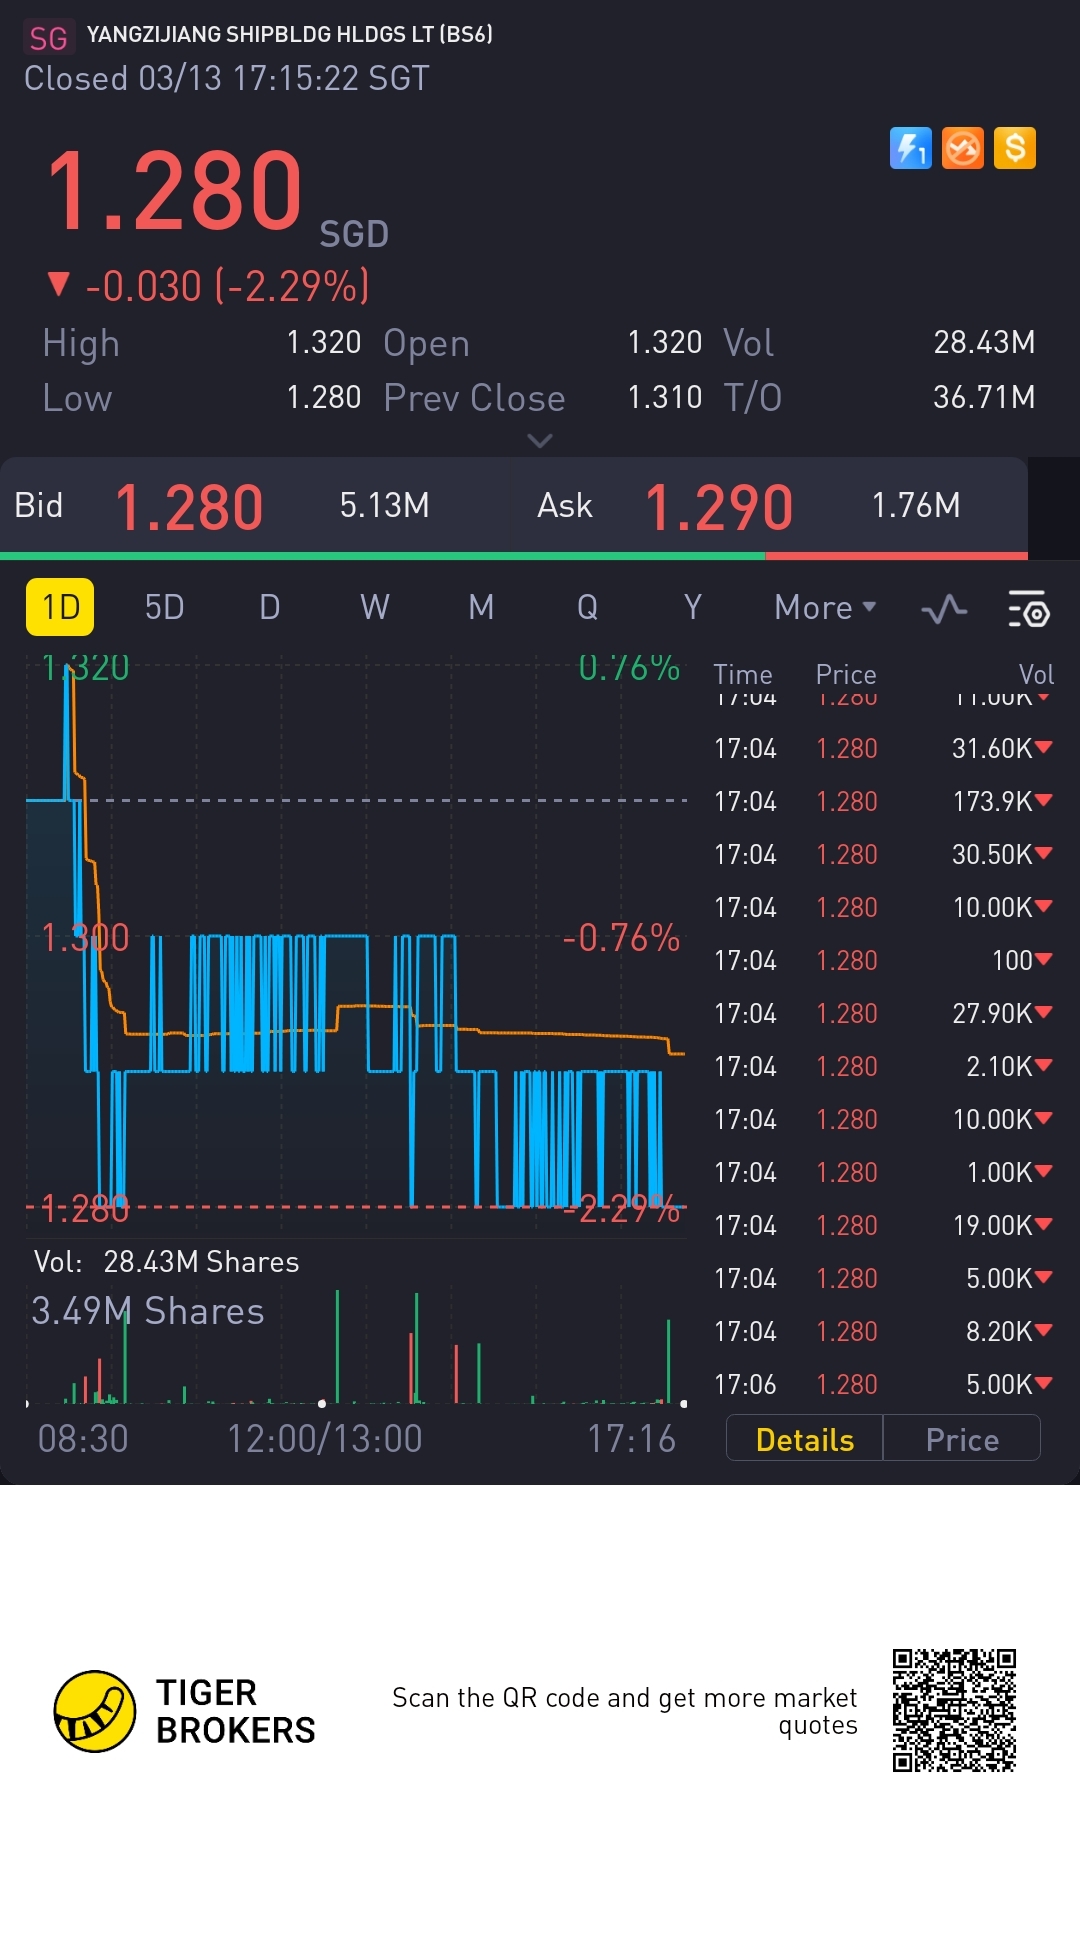Tap the SG market badge
Image resolution: width=1080 pixels, height=1938 pixels.
tap(48, 38)
